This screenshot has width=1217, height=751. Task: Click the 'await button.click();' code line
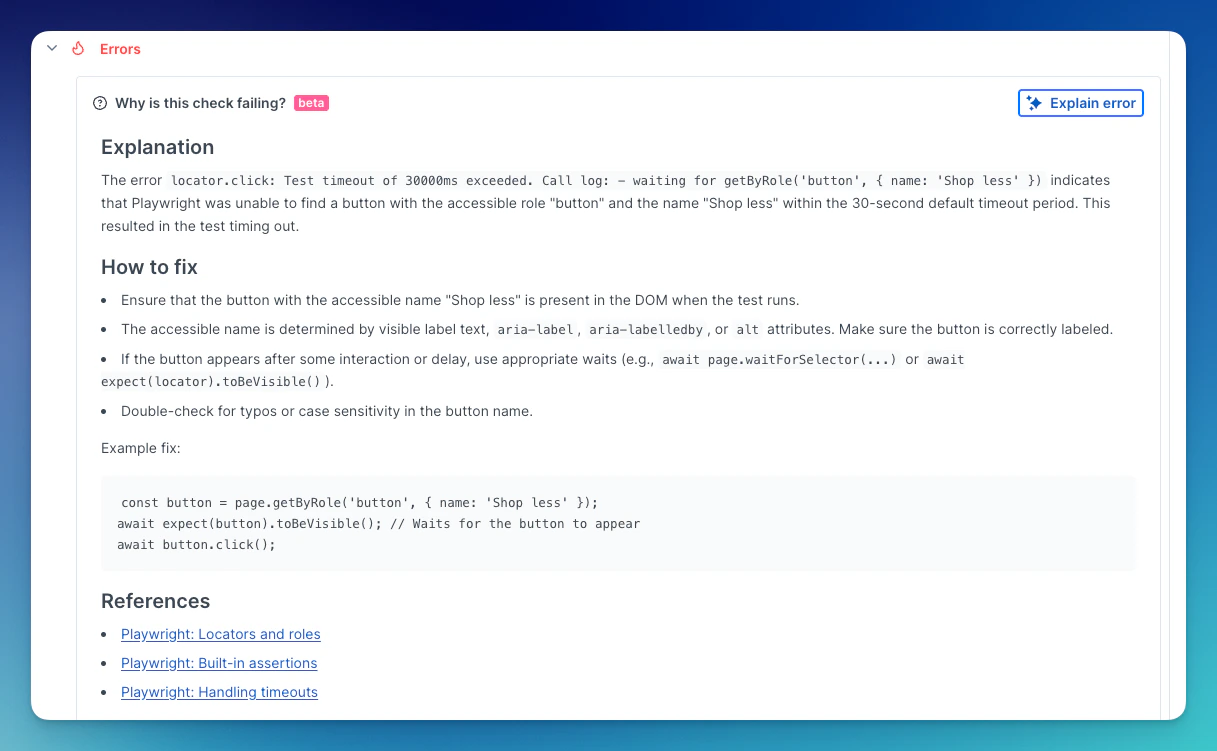[196, 545]
